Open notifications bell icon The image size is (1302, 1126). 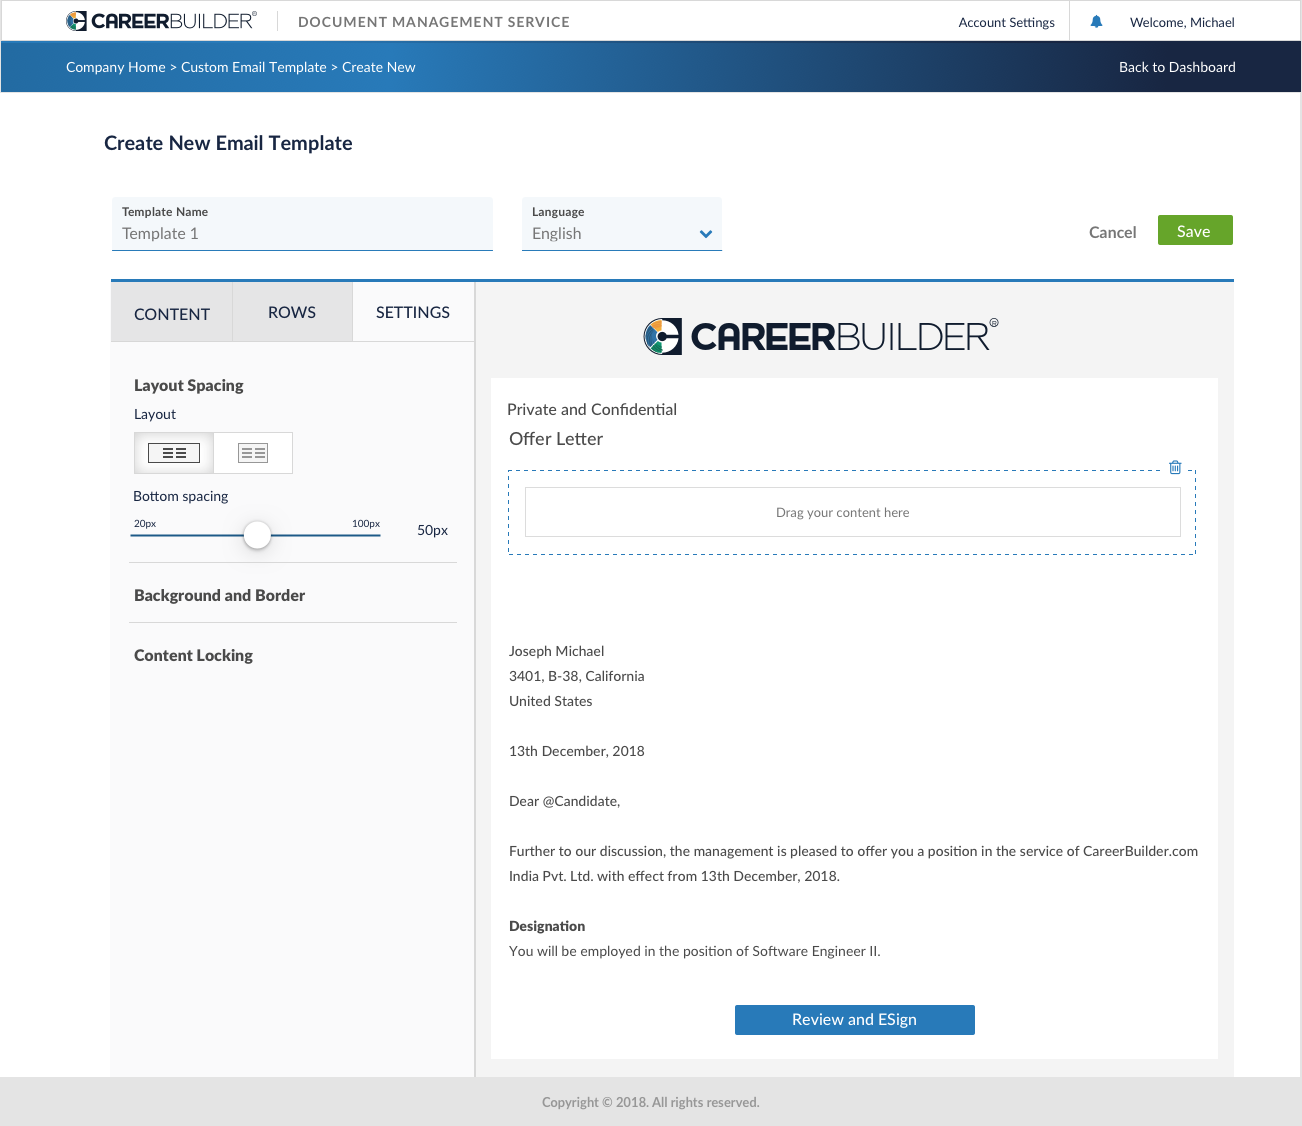pos(1096,21)
